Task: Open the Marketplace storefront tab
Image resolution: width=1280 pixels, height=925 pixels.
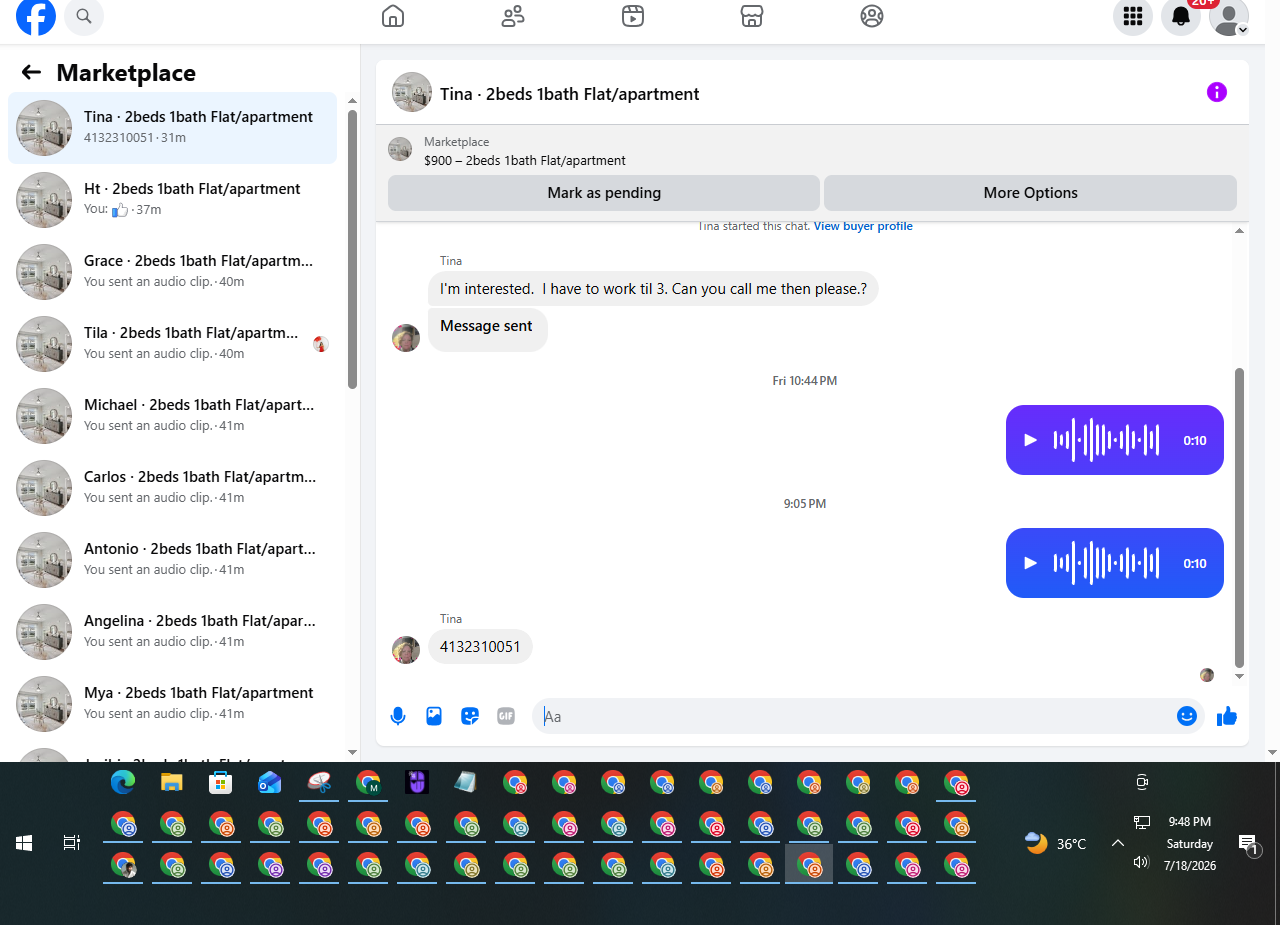Action: [x=752, y=16]
